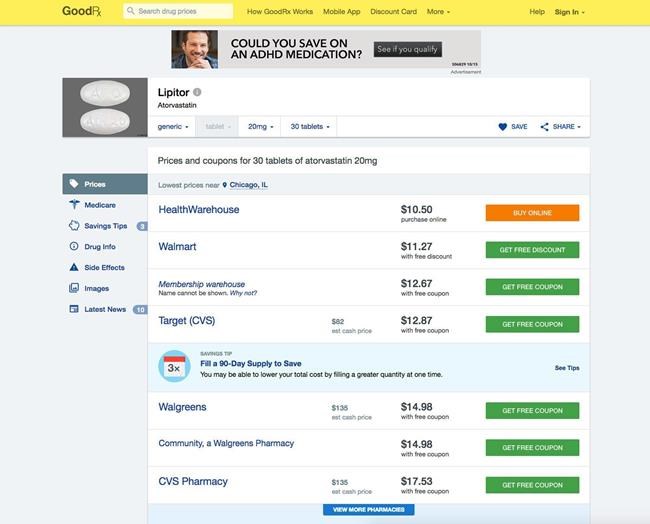Screen dimensions: 650x524
Task: Open the 20mg dosage dropdown
Action: coord(260,127)
